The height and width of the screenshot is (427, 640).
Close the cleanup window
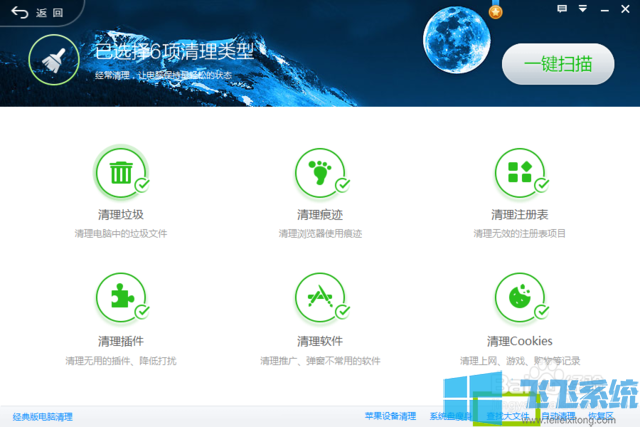pyautogui.click(x=625, y=9)
